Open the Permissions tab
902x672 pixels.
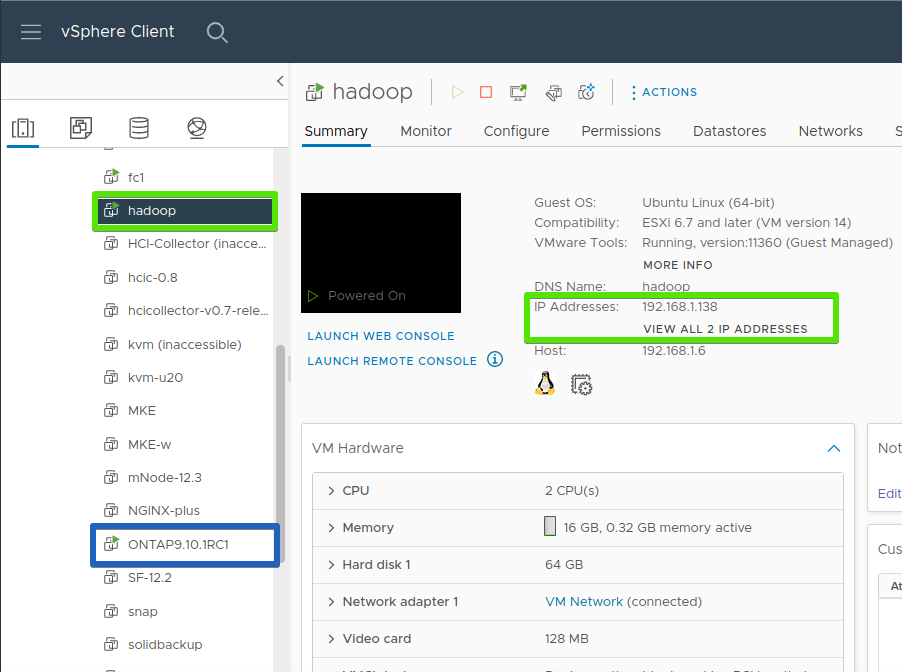click(x=621, y=131)
